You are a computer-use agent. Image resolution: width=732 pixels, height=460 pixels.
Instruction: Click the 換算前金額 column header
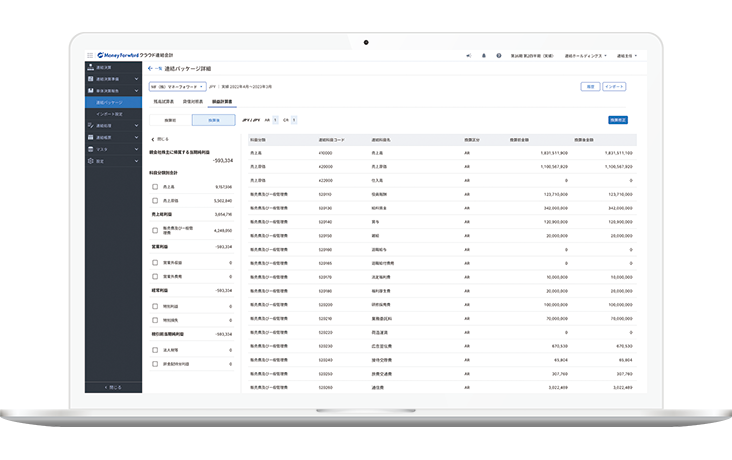click(519, 140)
